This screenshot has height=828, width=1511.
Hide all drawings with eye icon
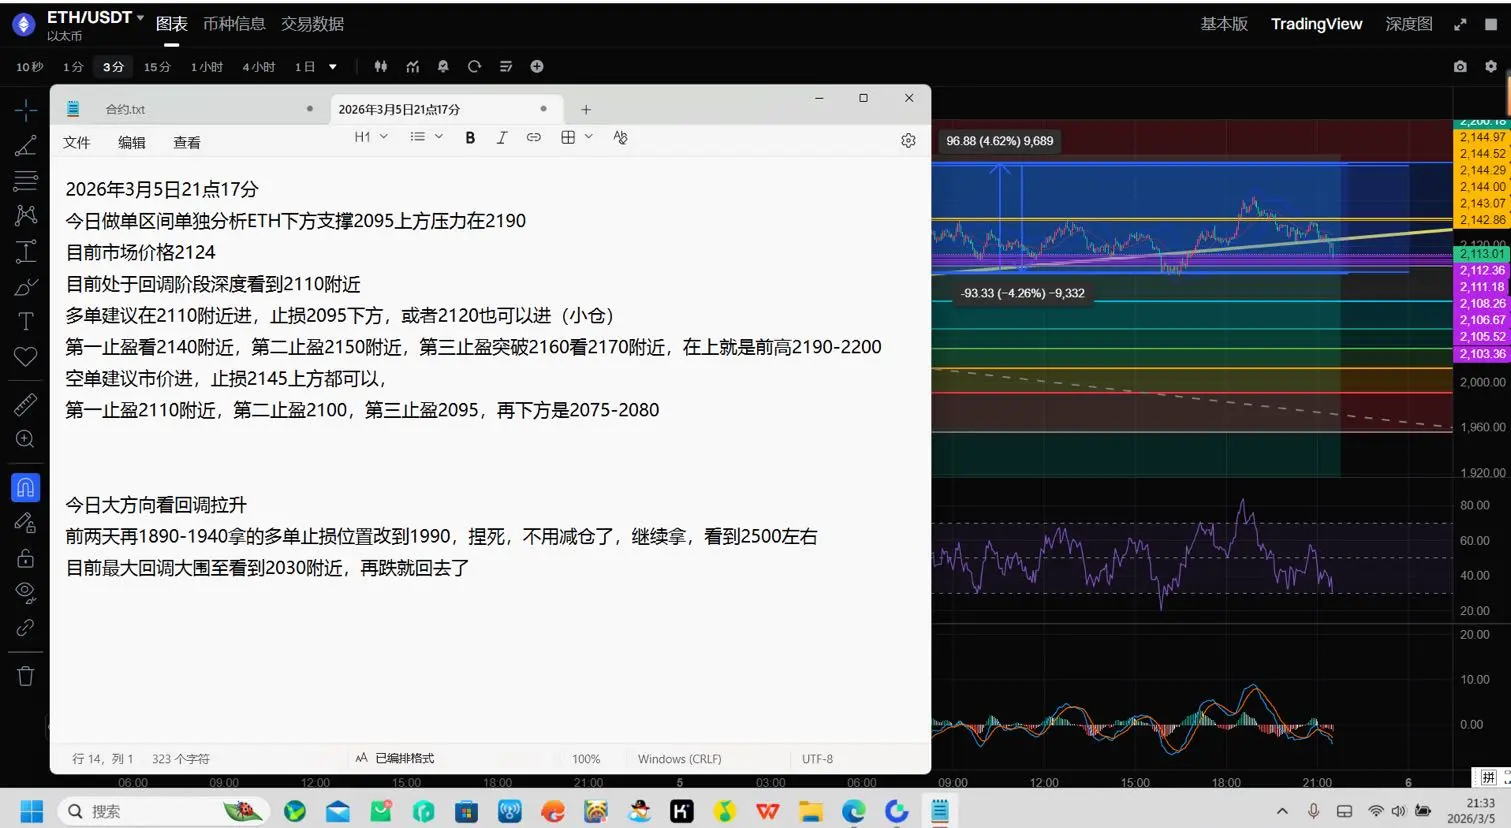tap(26, 593)
